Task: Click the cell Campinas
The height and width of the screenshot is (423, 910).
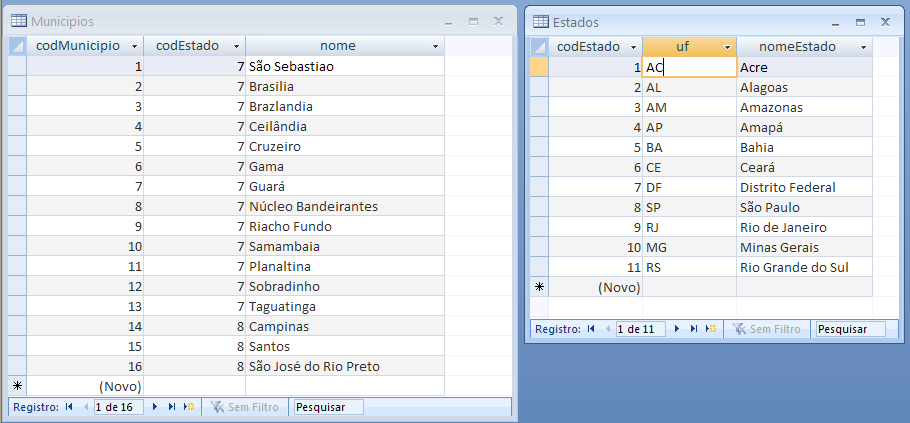Action: point(345,327)
